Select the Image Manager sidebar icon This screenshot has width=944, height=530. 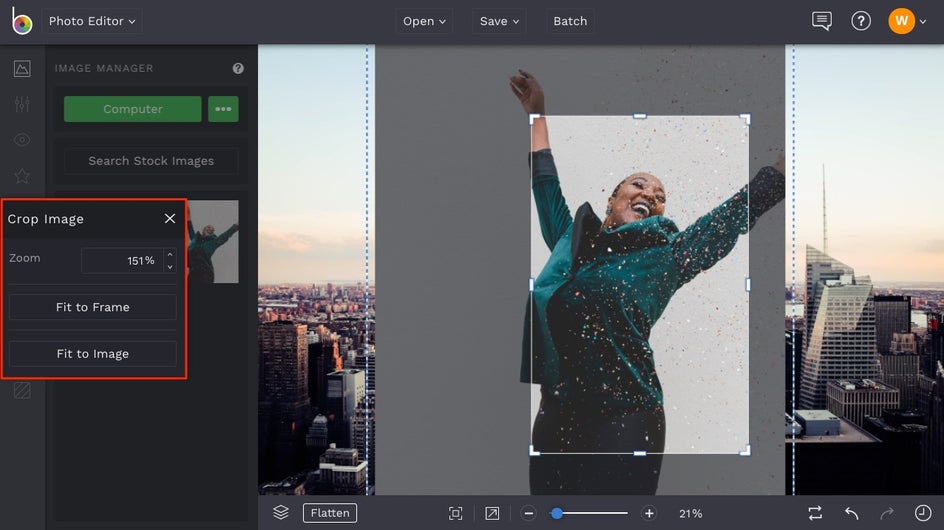[22, 69]
